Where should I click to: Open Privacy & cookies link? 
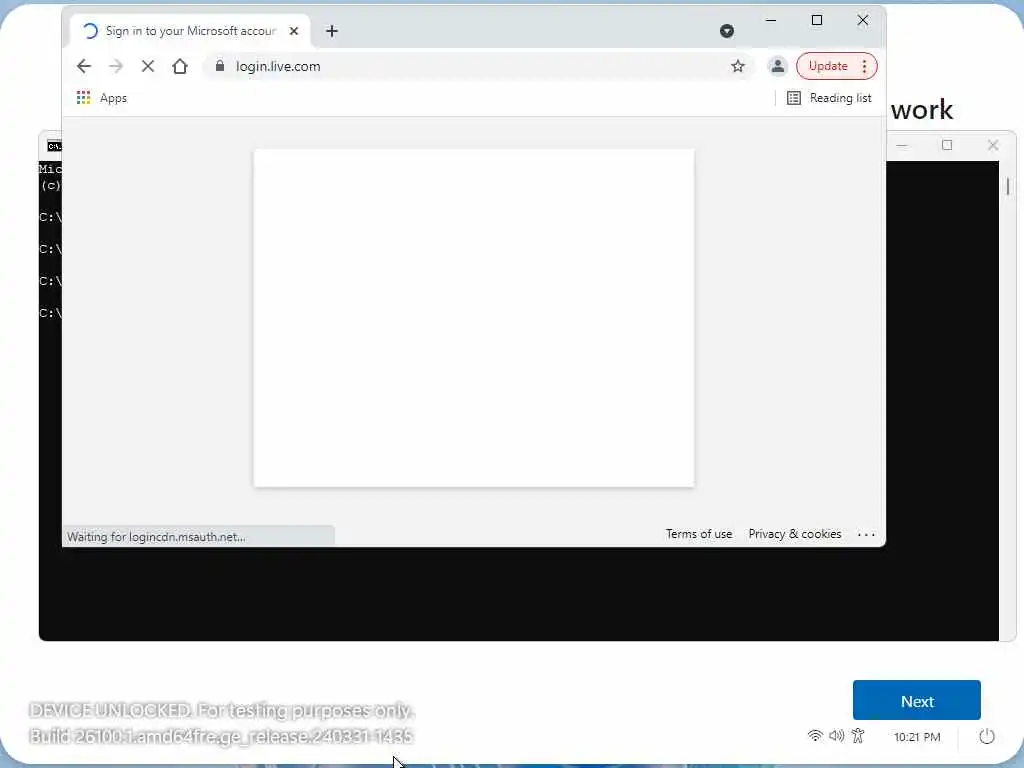click(x=795, y=534)
